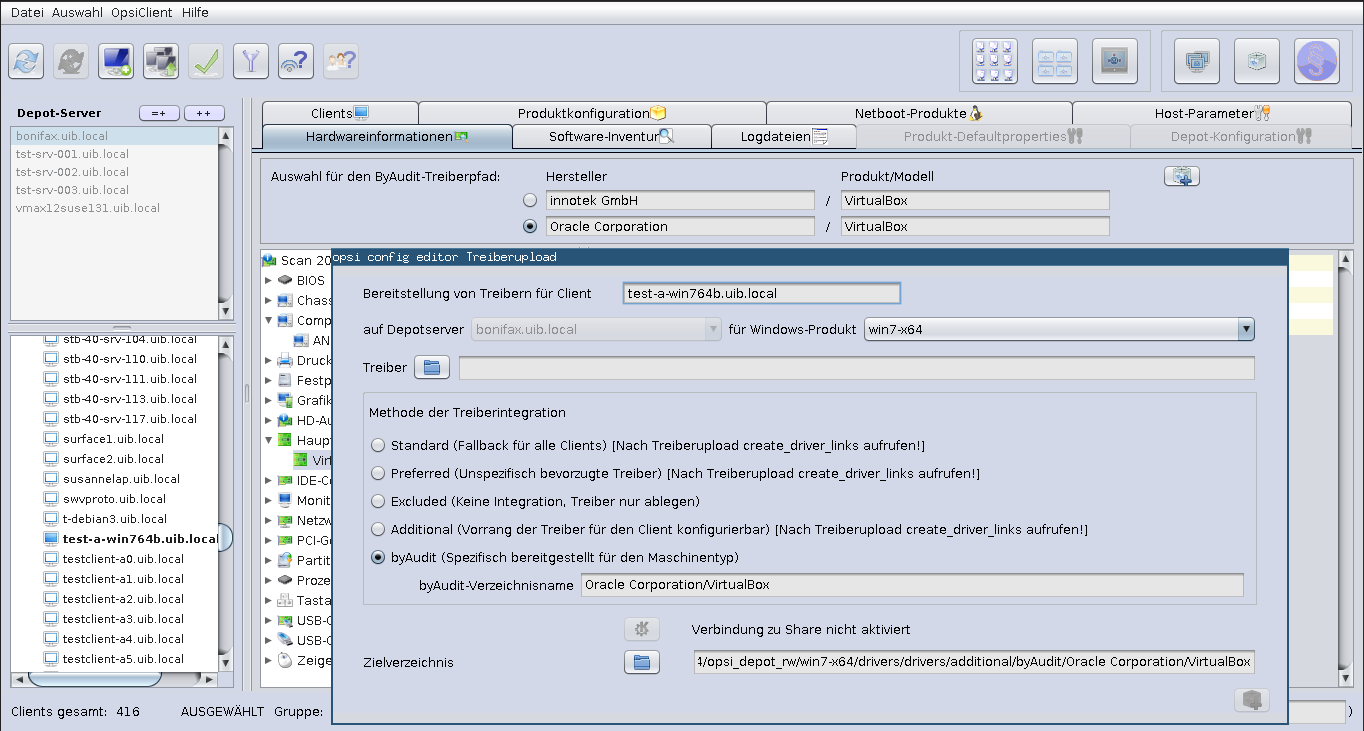Click the driver upload icon beside Produkt/Modell
The height and width of the screenshot is (731, 1364).
1182,176
